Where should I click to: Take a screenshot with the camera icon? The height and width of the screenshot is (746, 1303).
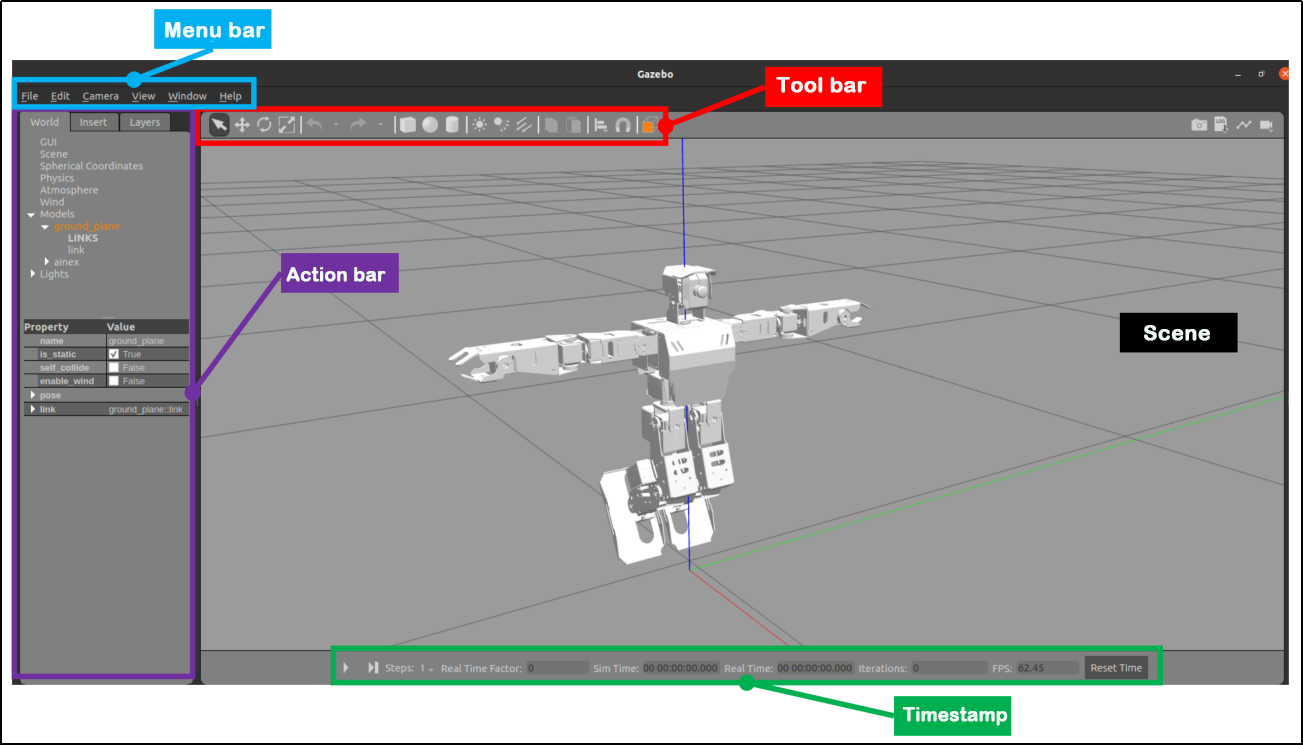pyautogui.click(x=1199, y=125)
